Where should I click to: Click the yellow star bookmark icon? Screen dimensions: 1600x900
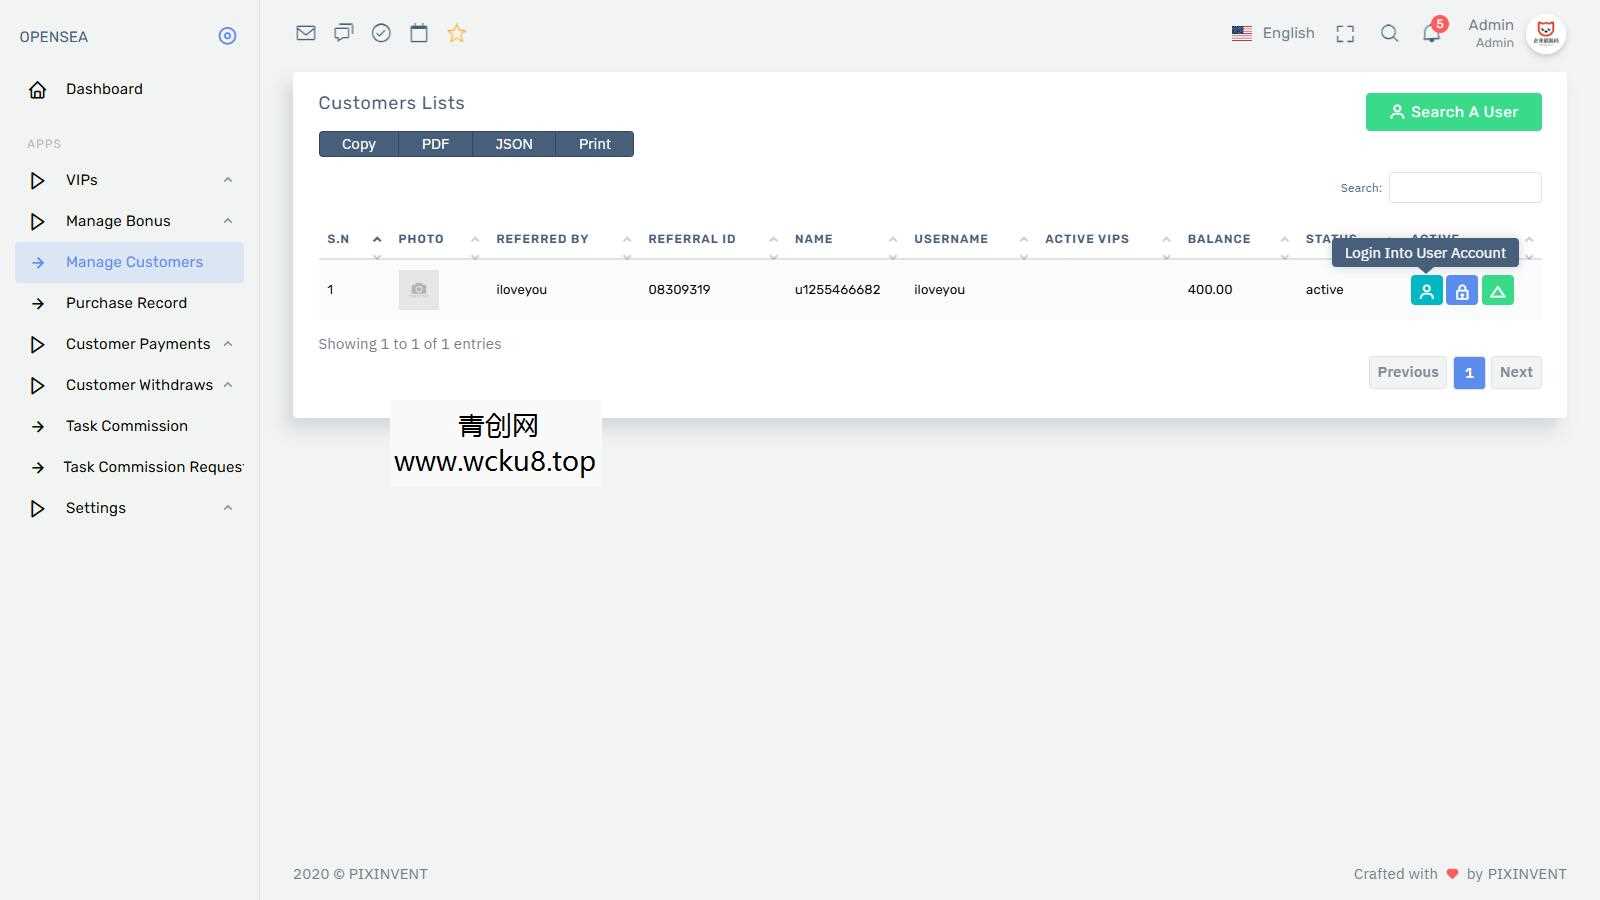pyautogui.click(x=456, y=33)
